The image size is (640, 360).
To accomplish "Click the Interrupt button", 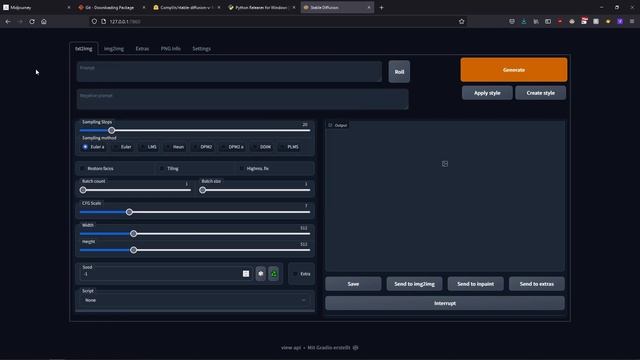I will click(x=445, y=303).
